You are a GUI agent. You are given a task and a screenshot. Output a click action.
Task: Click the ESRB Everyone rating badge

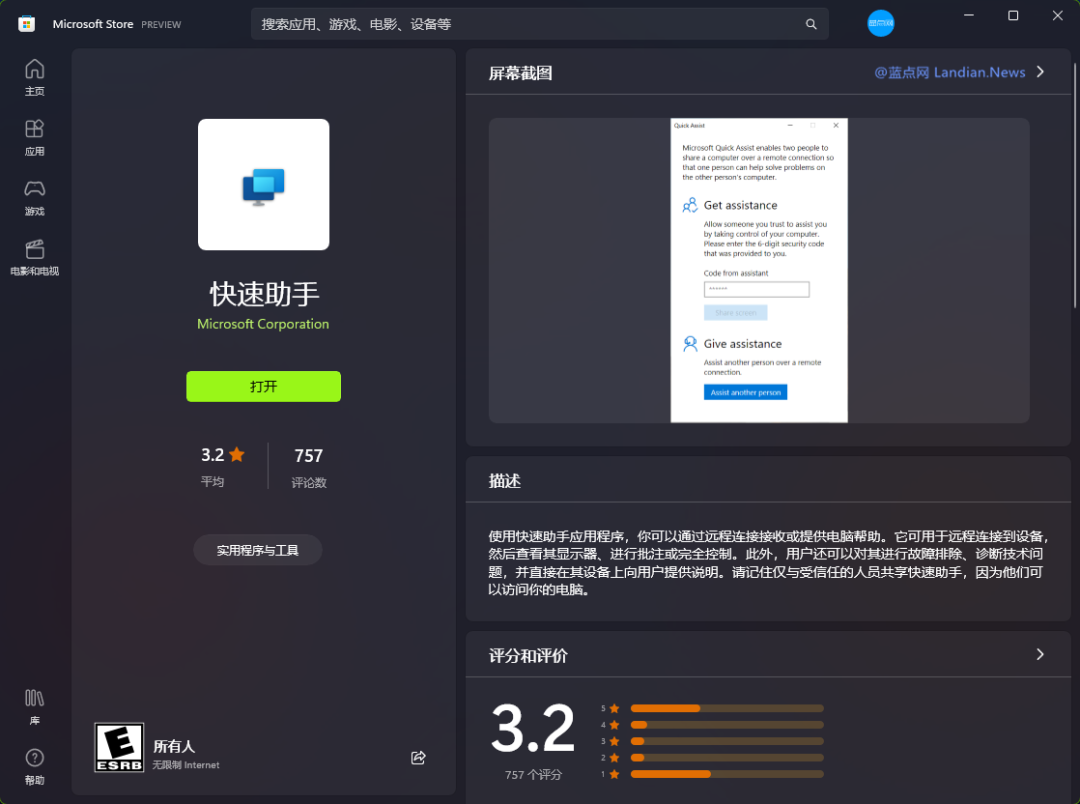coord(119,748)
